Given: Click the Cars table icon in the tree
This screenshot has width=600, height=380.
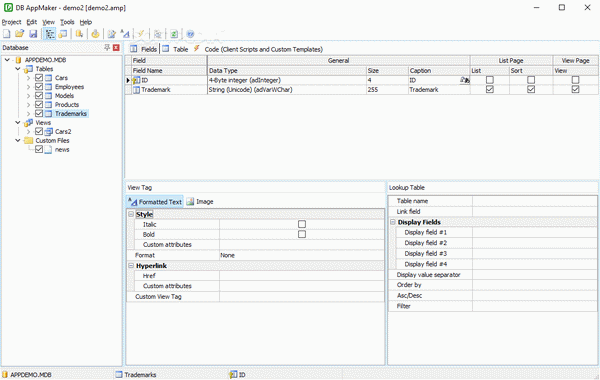Looking at the screenshot, I should [x=49, y=78].
